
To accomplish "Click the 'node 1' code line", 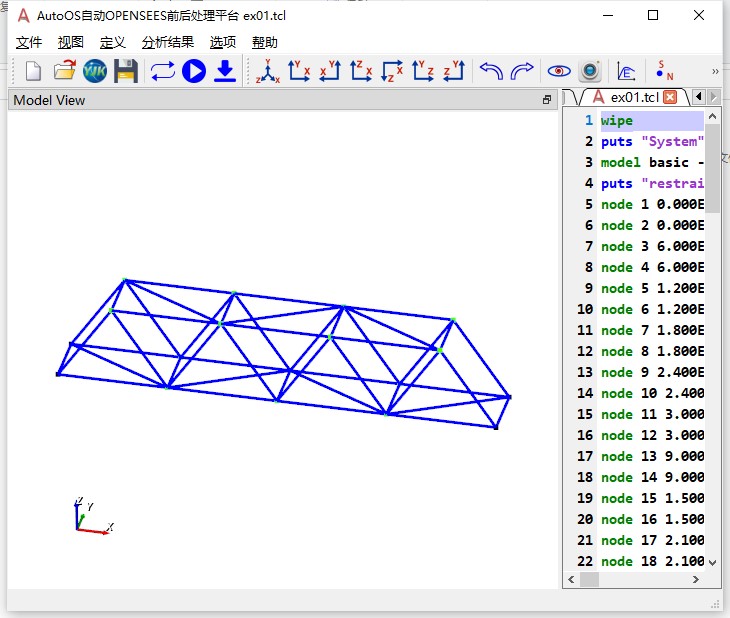I will [x=652, y=204].
